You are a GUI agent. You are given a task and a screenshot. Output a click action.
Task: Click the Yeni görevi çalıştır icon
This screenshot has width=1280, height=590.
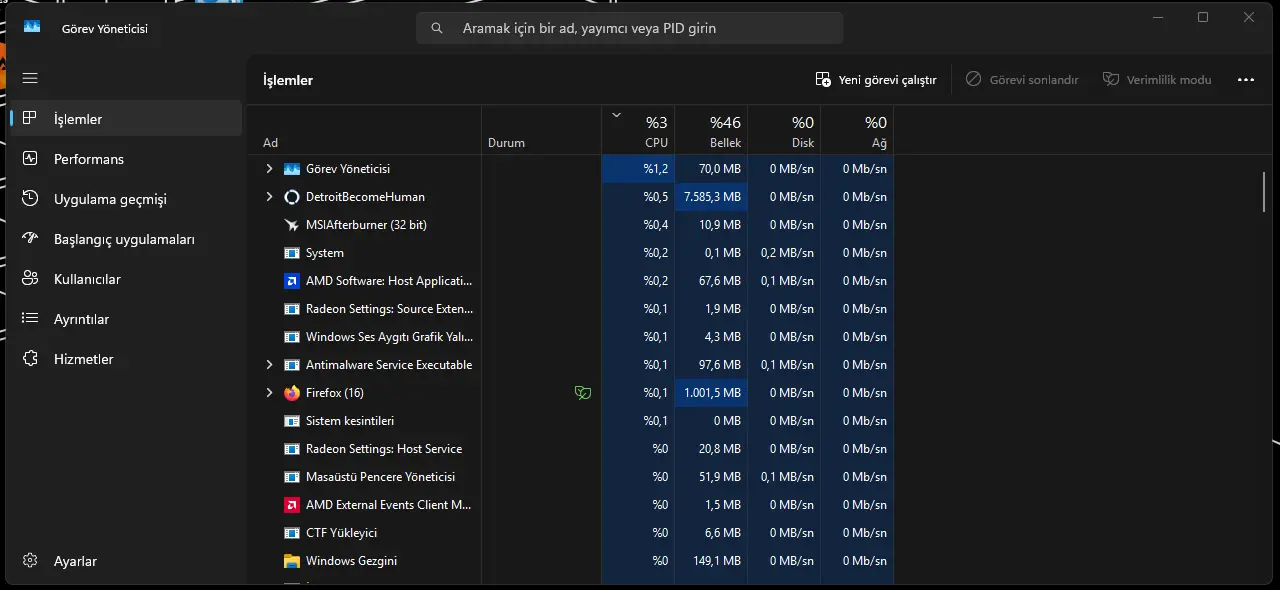[823, 80]
